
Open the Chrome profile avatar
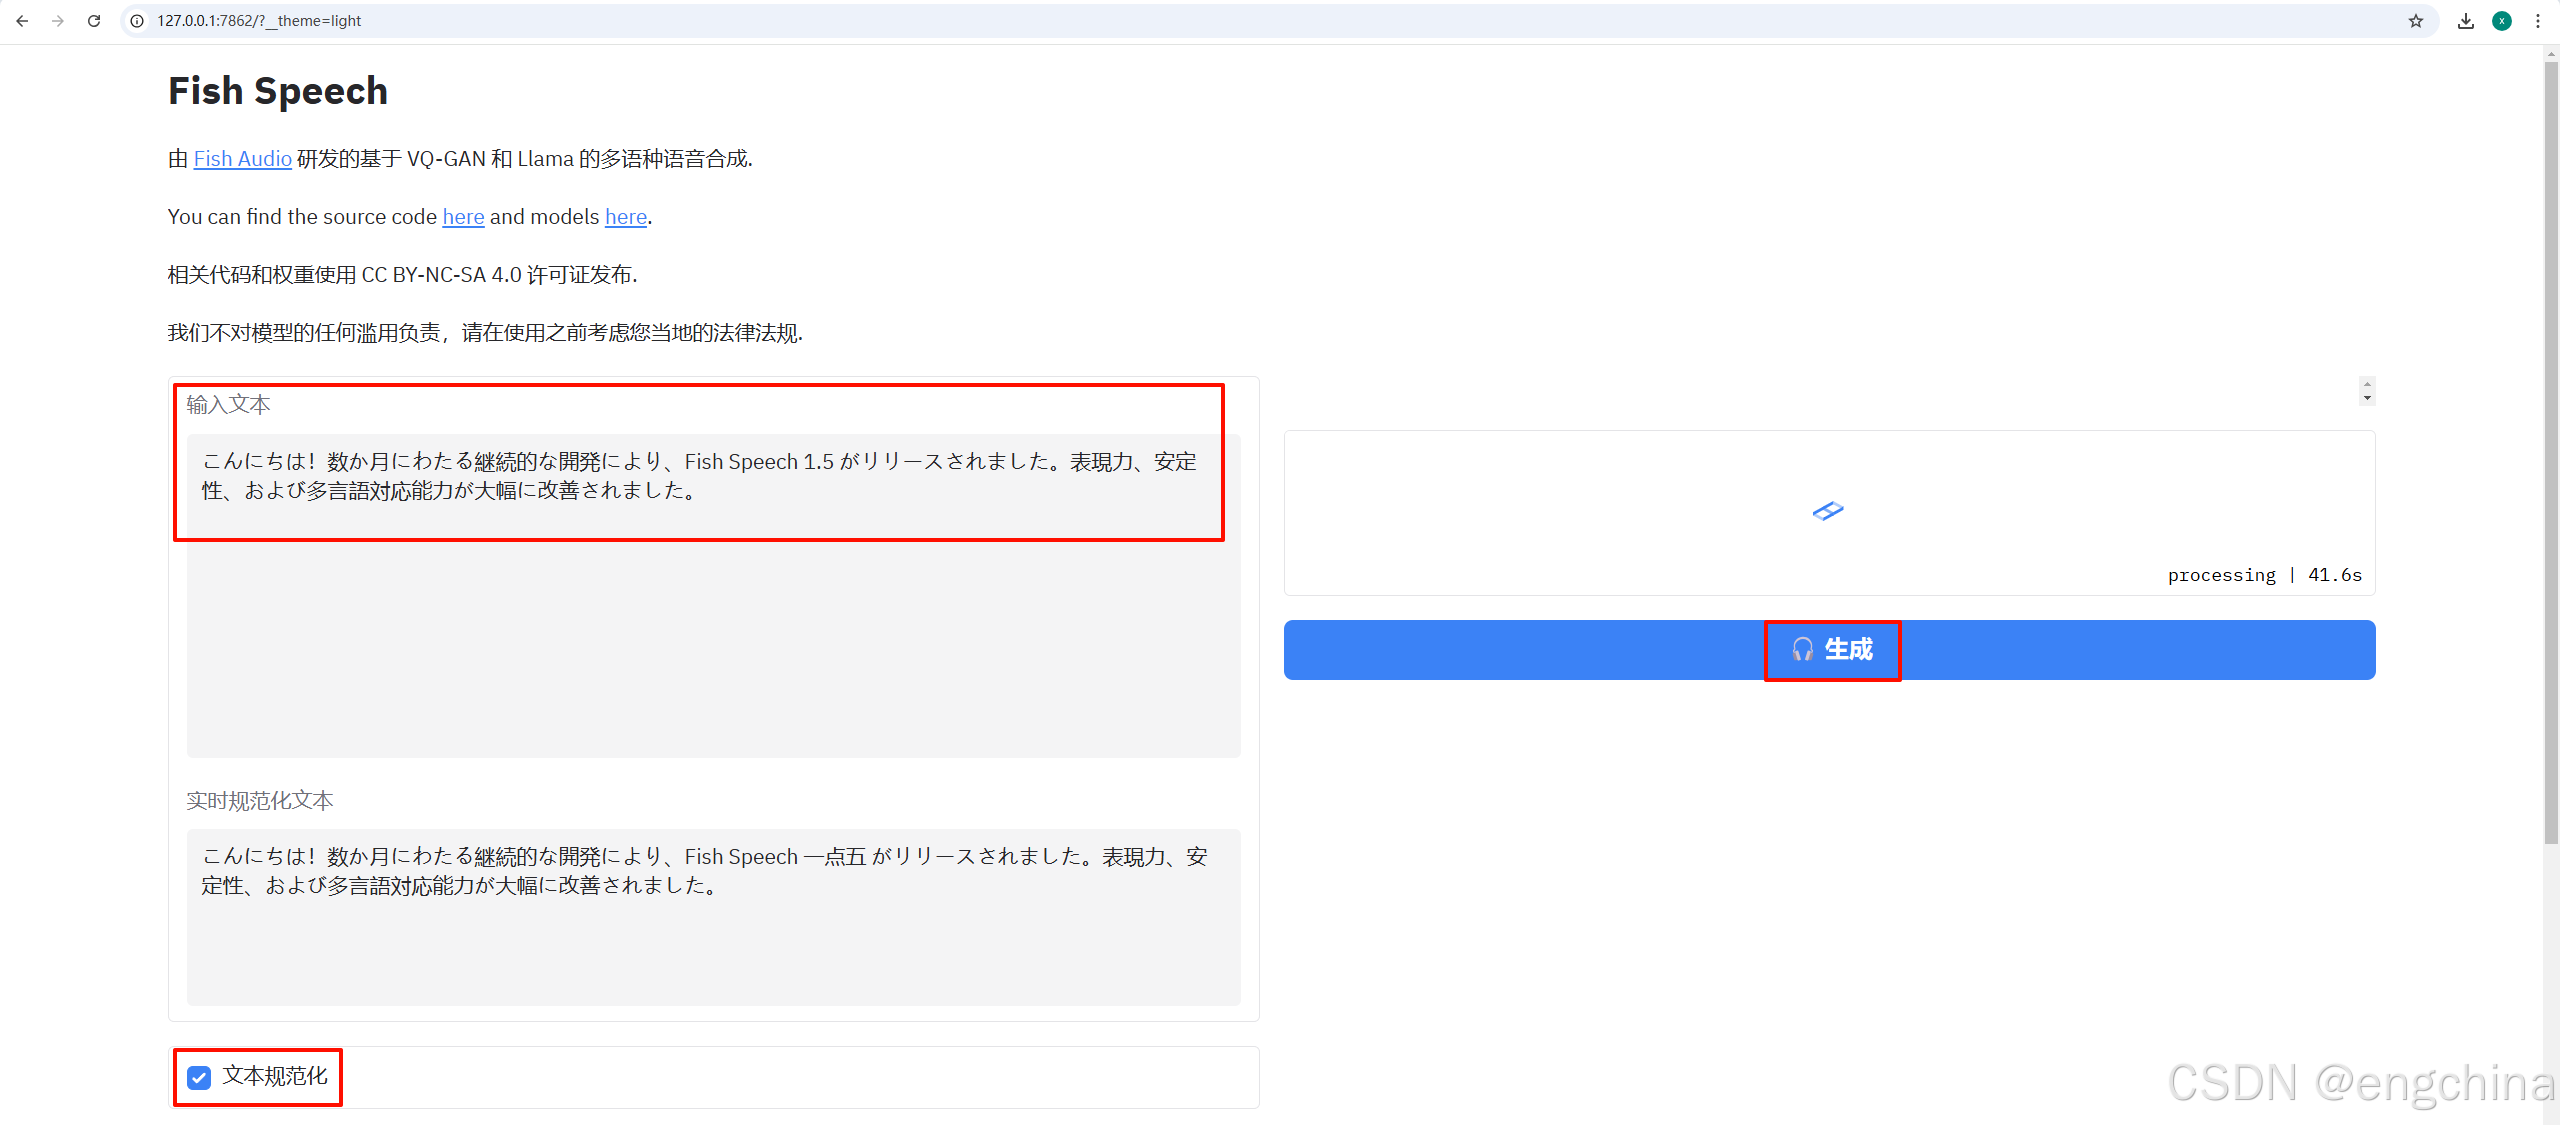click(x=2502, y=21)
